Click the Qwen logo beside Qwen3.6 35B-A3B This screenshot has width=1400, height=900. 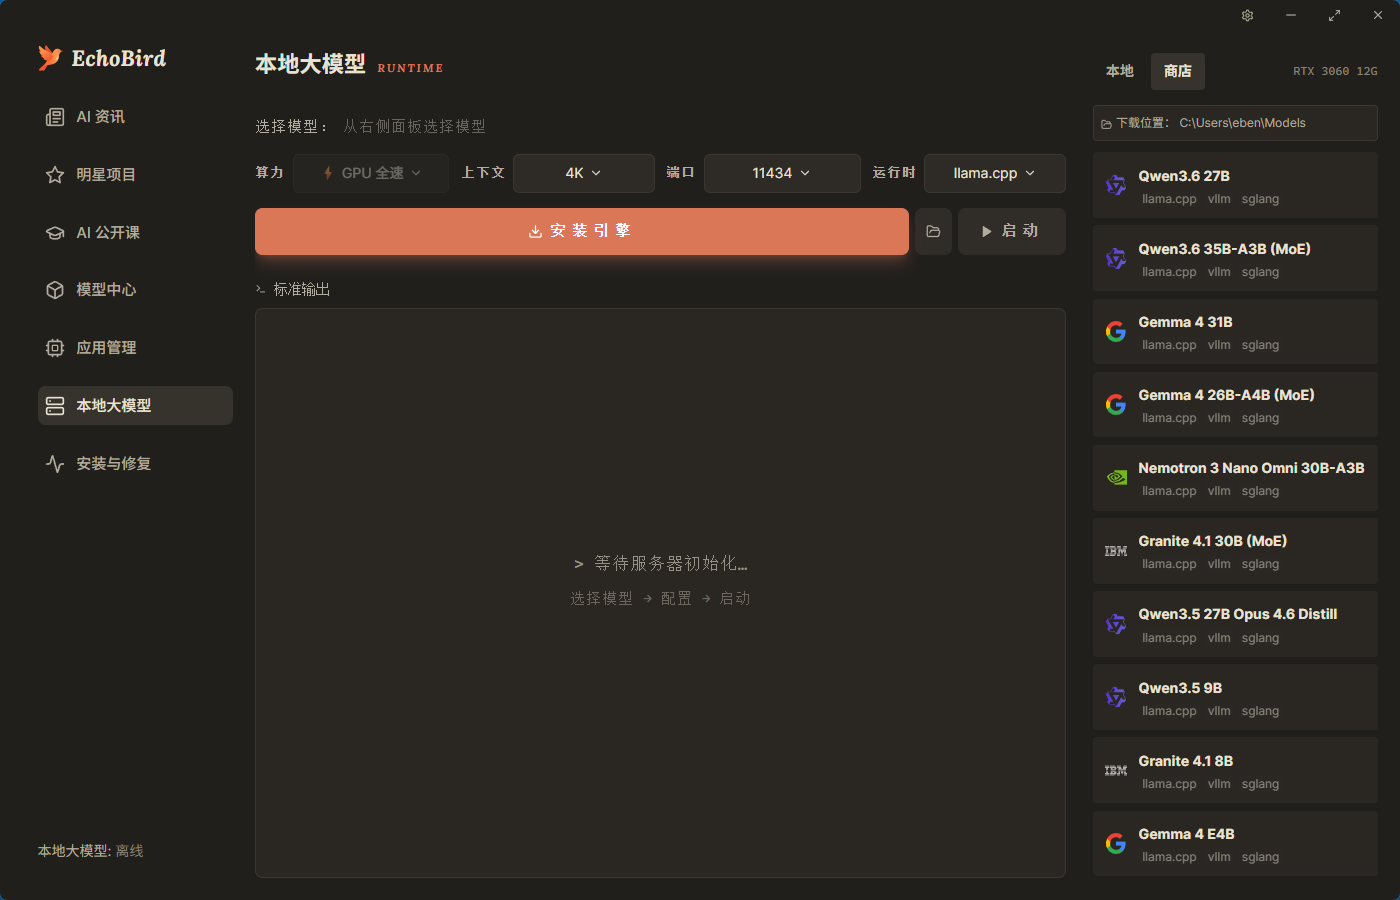pyautogui.click(x=1116, y=258)
